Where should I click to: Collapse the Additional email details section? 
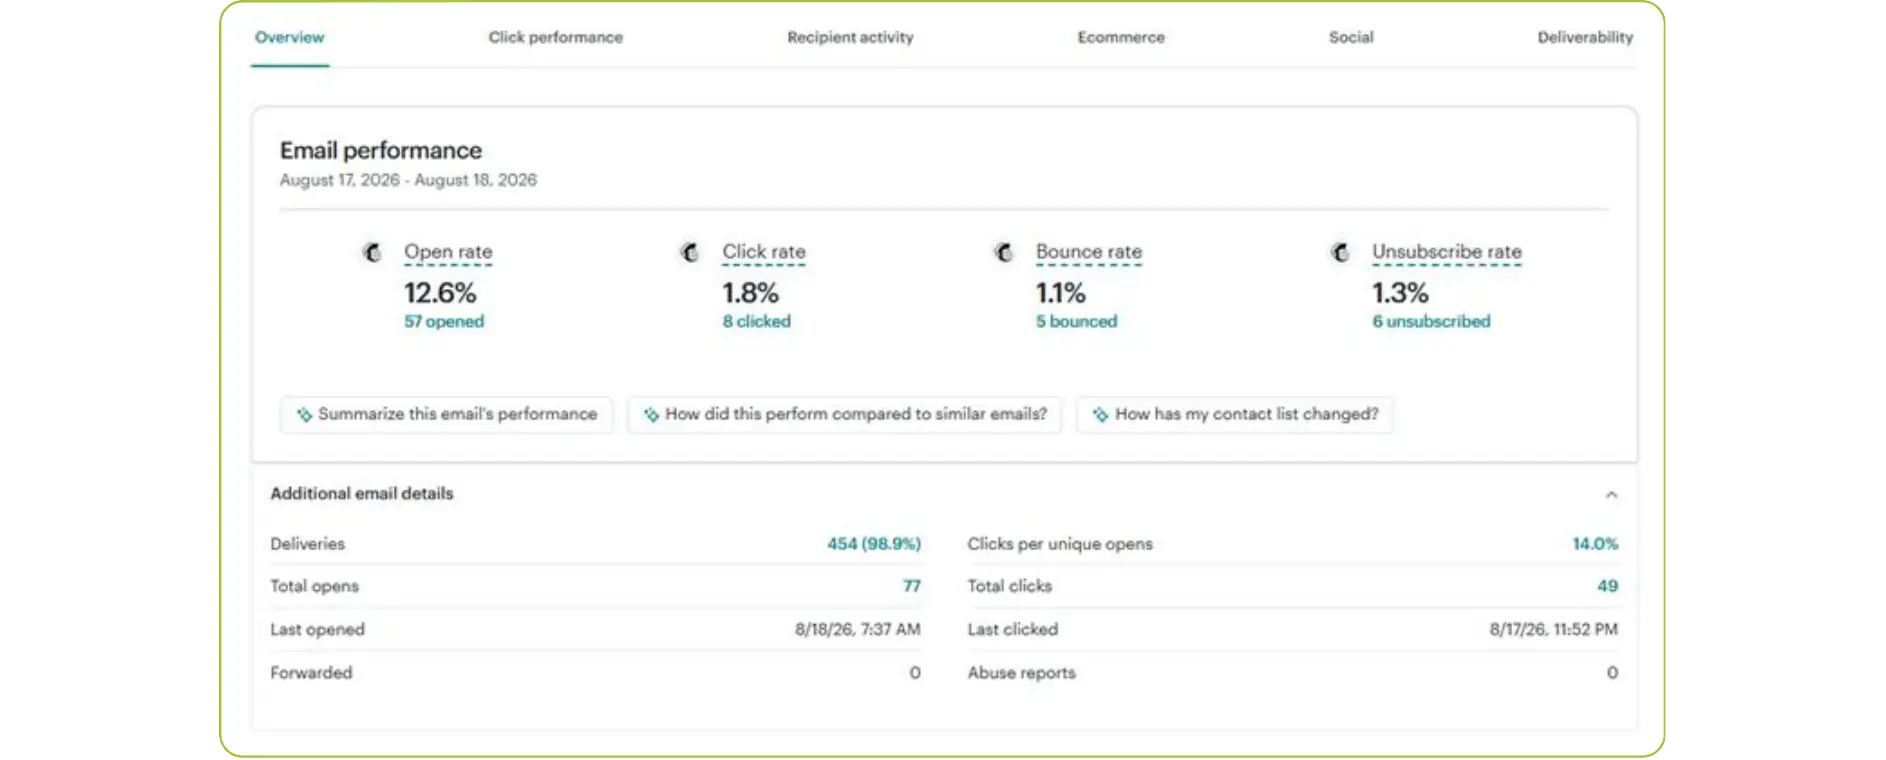tap(1611, 494)
